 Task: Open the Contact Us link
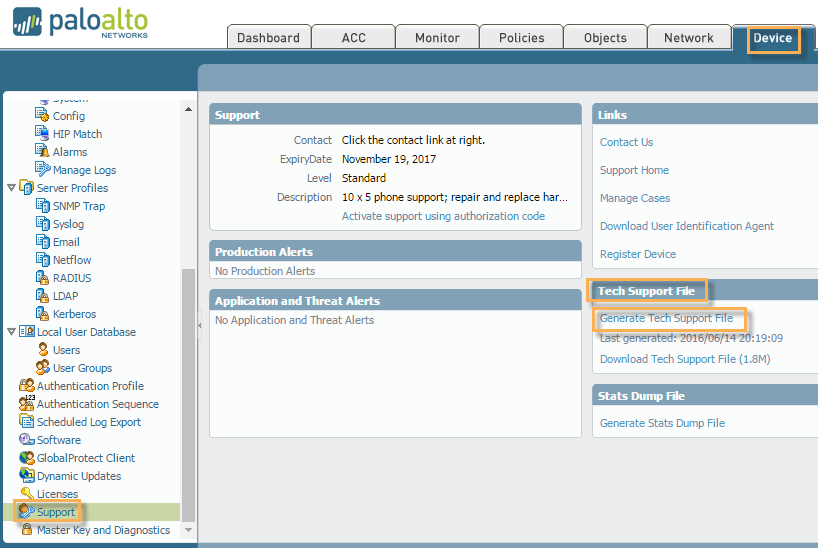(627, 142)
